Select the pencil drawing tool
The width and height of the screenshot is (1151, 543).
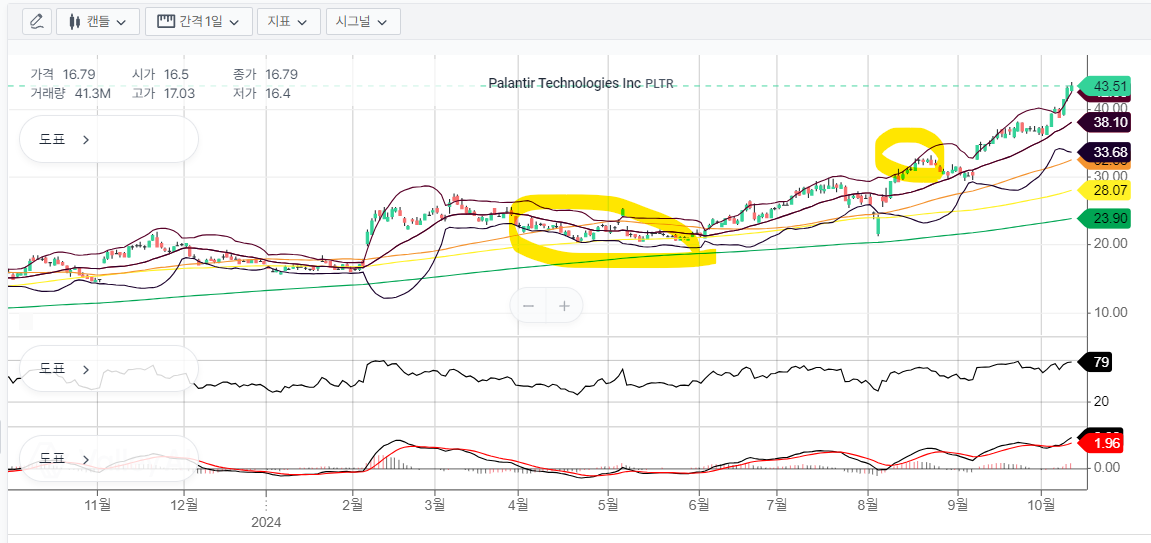click(x=37, y=21)
